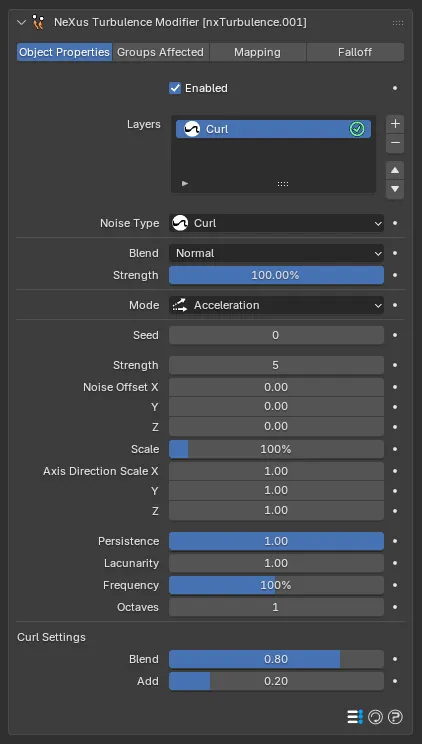
Task: Click the Octaves field
Action: click(x=276, y=607)
